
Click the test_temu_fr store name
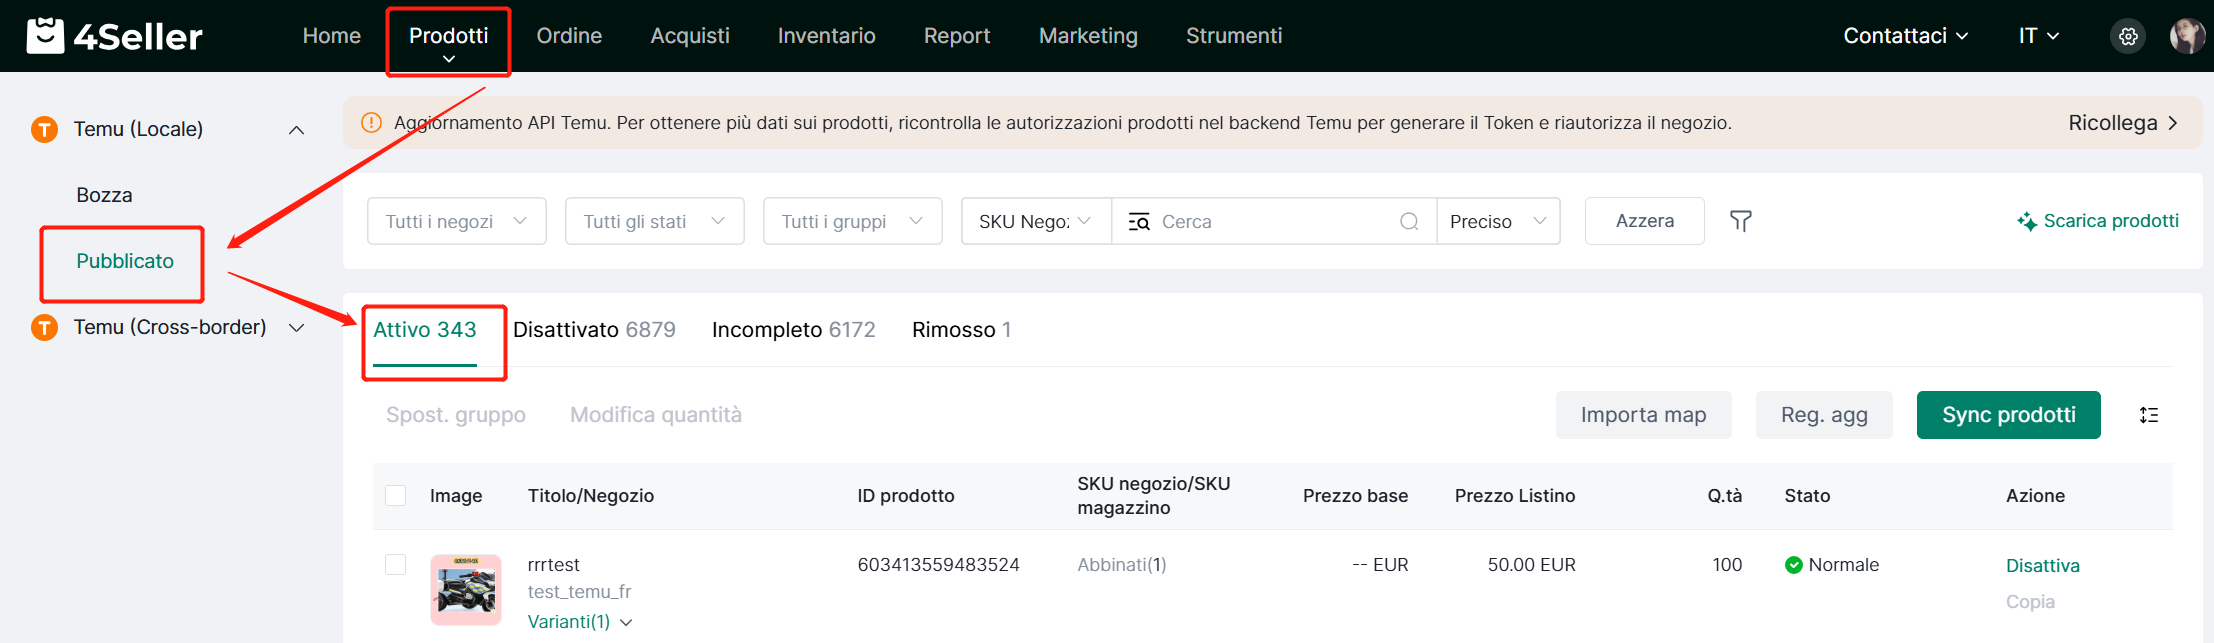(580, 592)
